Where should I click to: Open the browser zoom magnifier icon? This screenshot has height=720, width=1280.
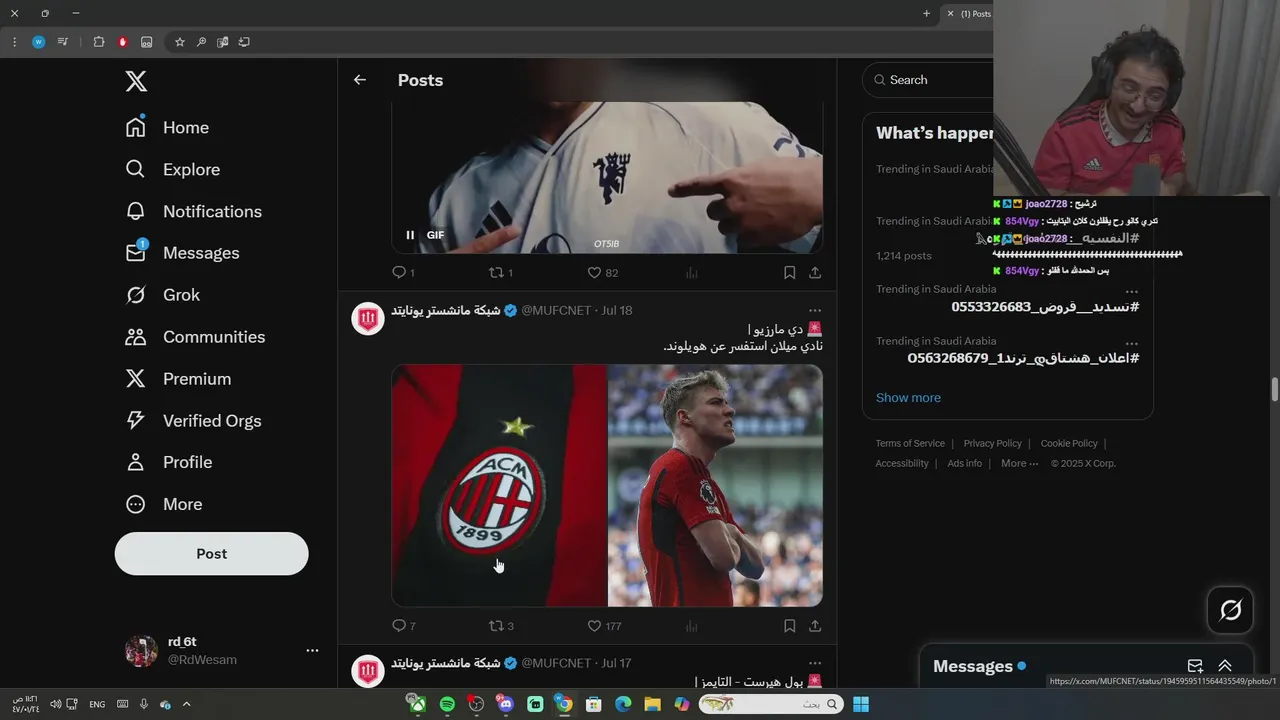201,42
